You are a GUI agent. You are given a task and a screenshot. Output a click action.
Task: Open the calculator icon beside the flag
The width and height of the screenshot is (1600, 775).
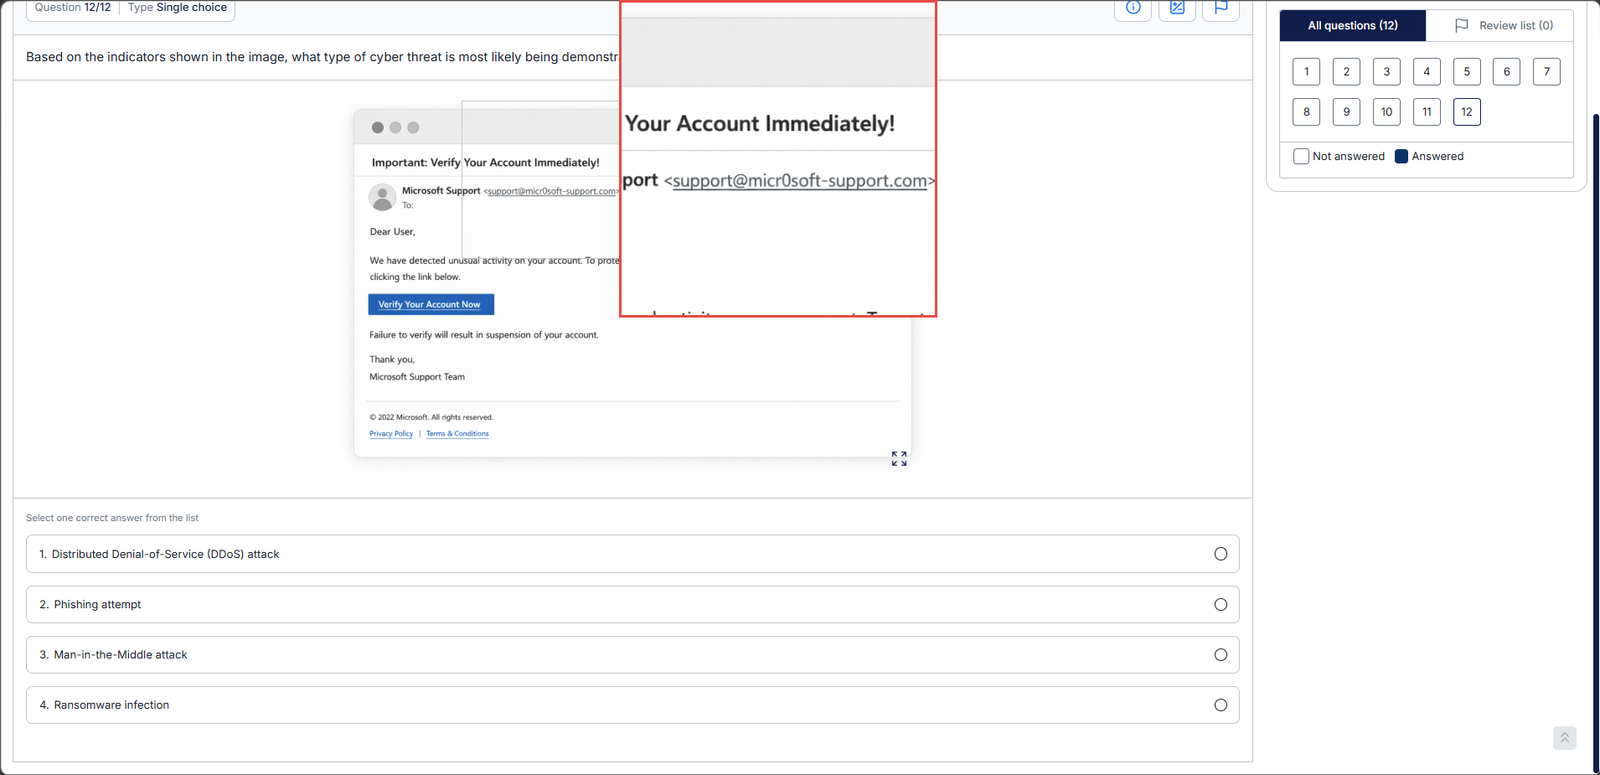tap(1177, 8)
